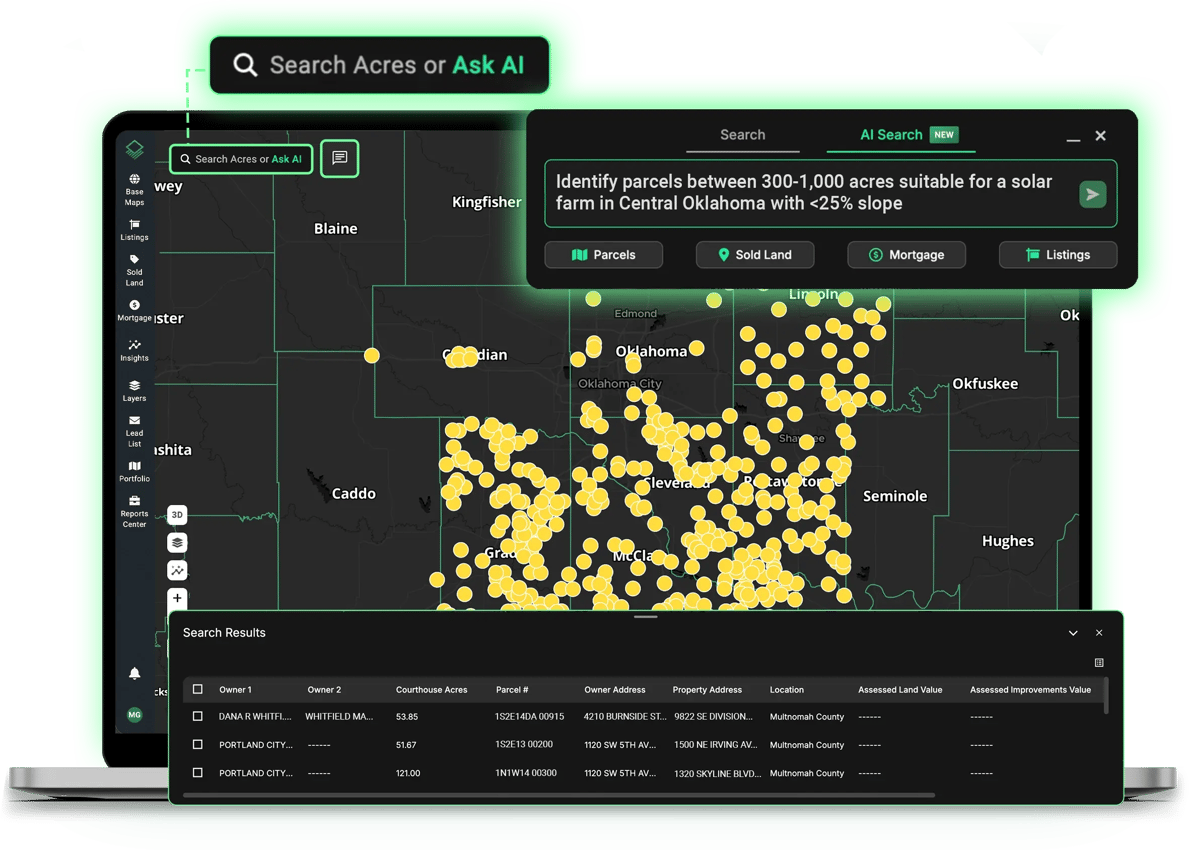Image resolution: width=1189 pixels, height=850 pixels.
Task: Click the Parcel # column header
Action: (x=512, y=690)
